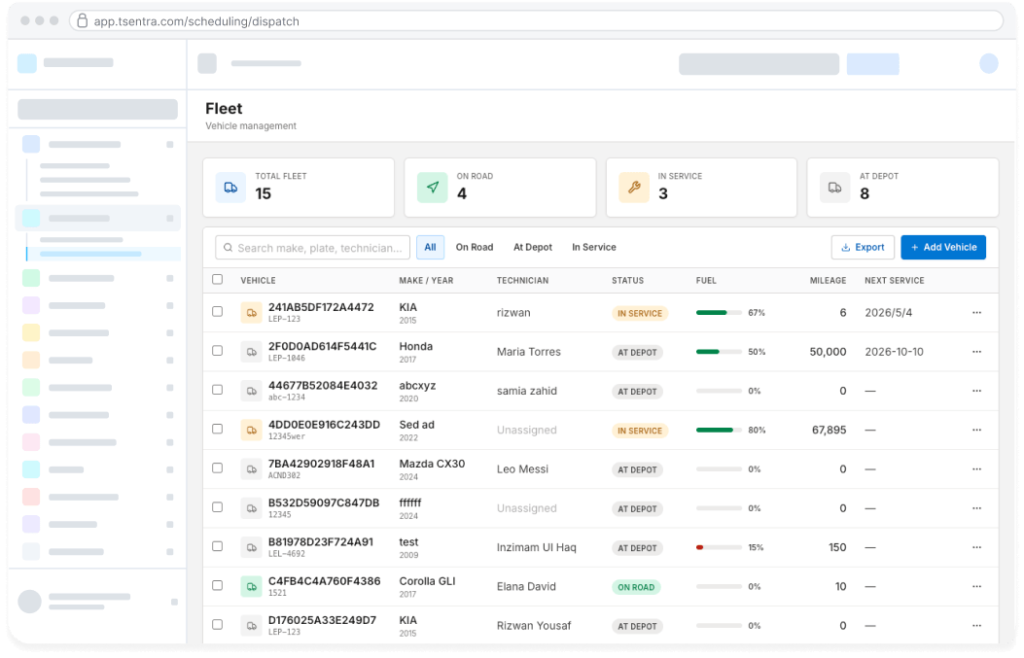
Task: Click vehicle icon for D176025A33E249D7
Action: click(251, 626)
